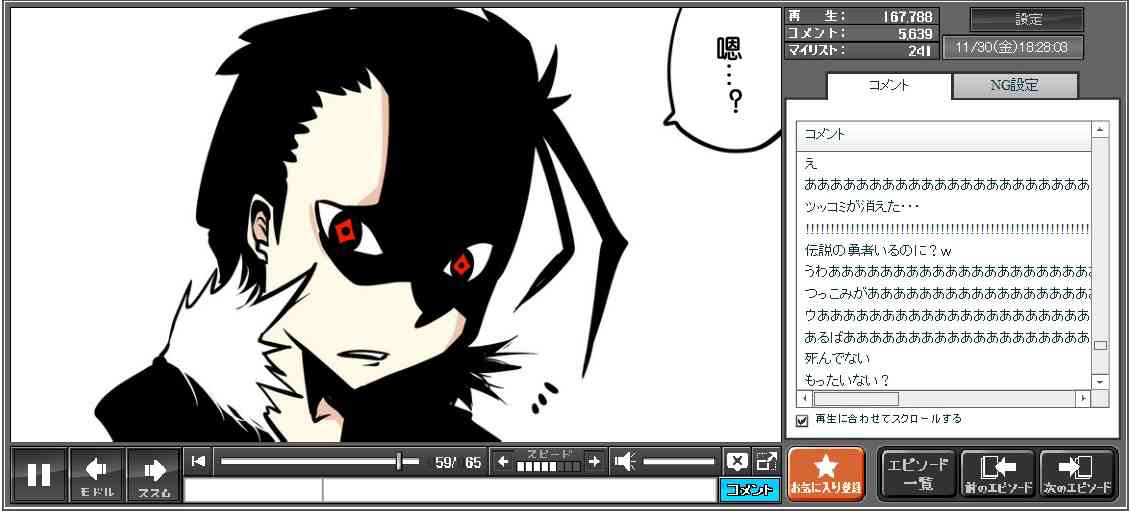Hide comments with the speech-bubble X icon

(x=737, y=461)
